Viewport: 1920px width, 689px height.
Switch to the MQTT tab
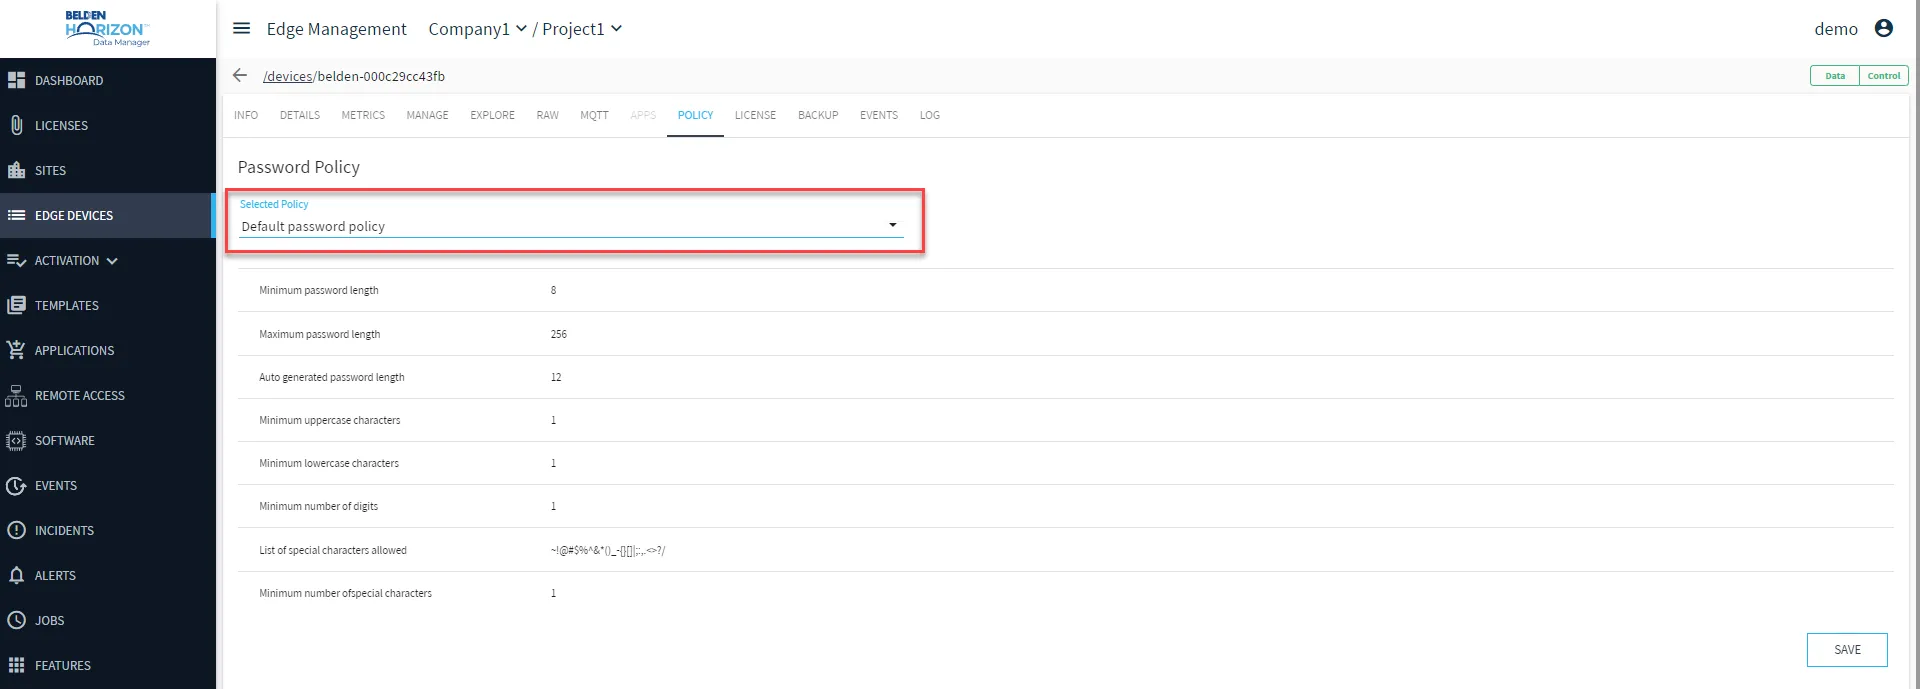pyautogui.click(x=594, y=115)
